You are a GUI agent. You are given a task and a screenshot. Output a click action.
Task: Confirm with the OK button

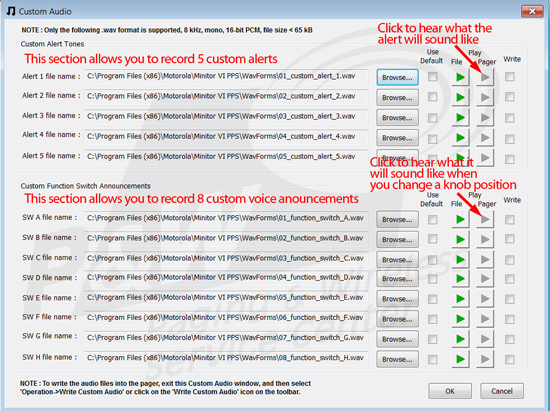coord(450,391)
